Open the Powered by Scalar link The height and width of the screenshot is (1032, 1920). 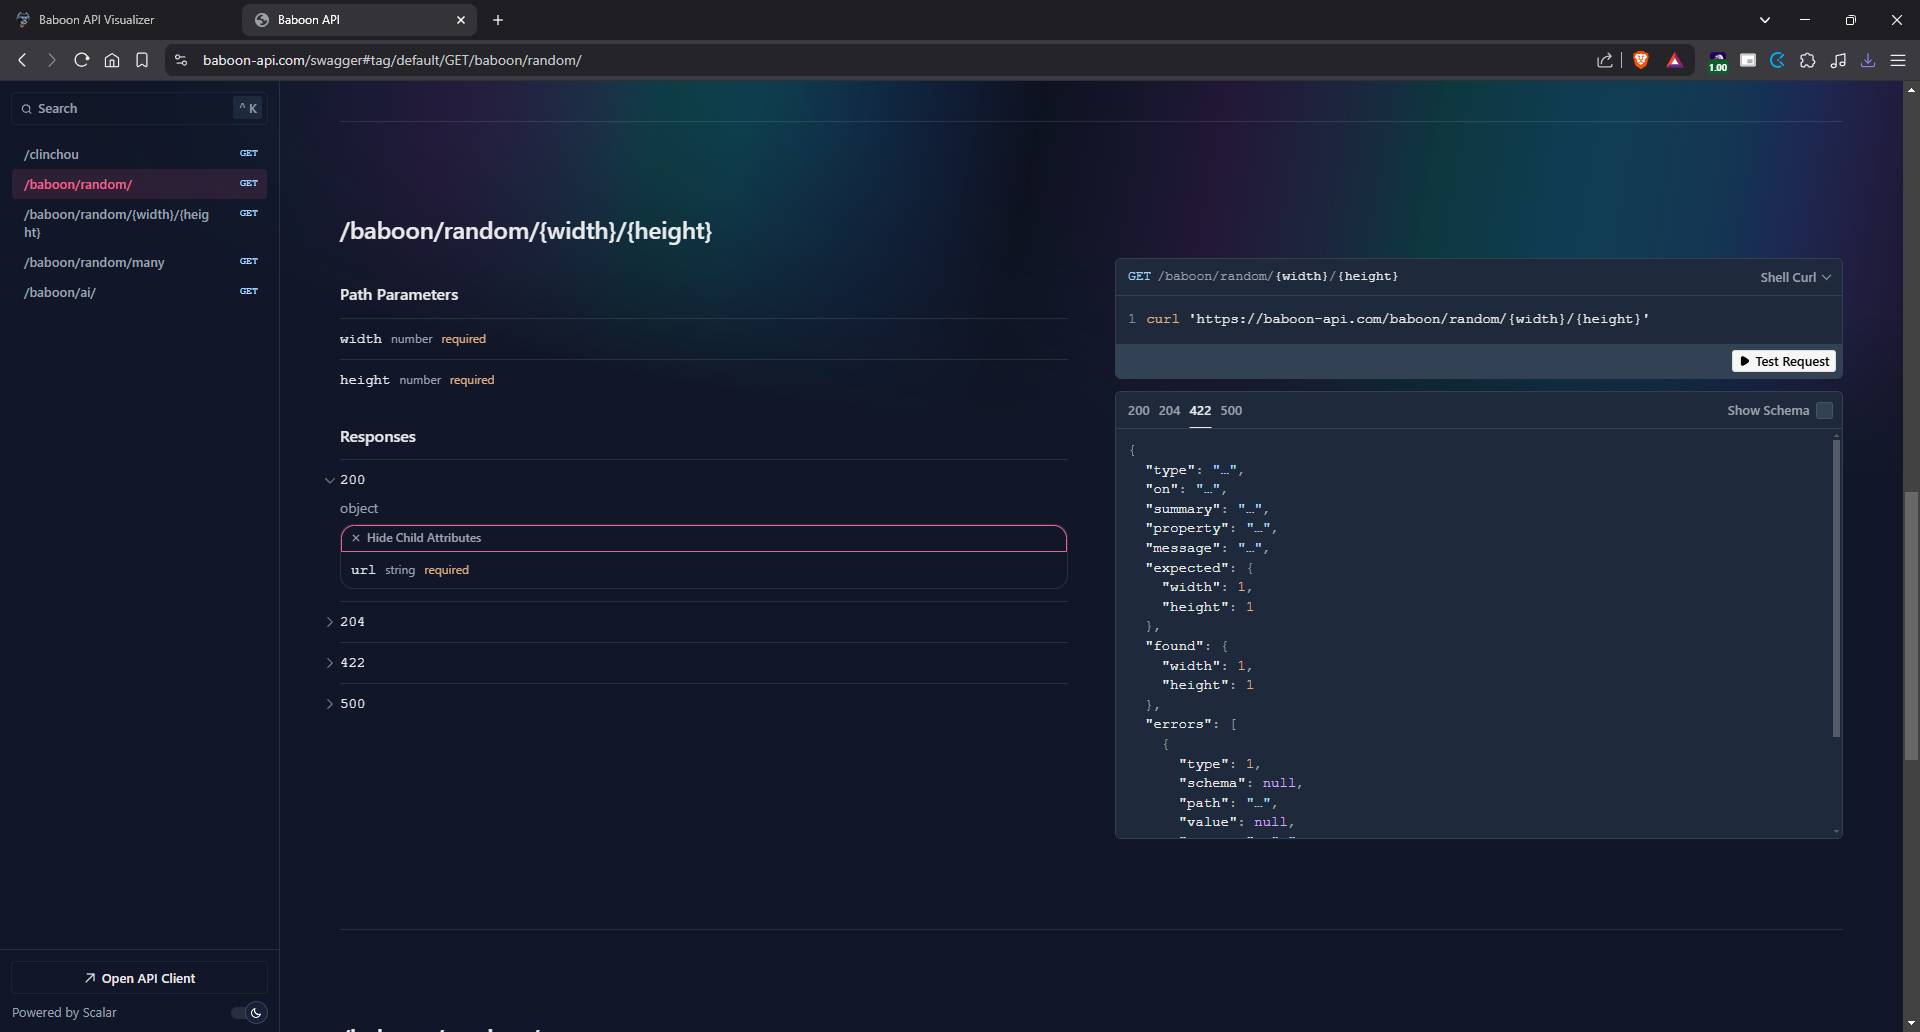tap(64, 1013)
